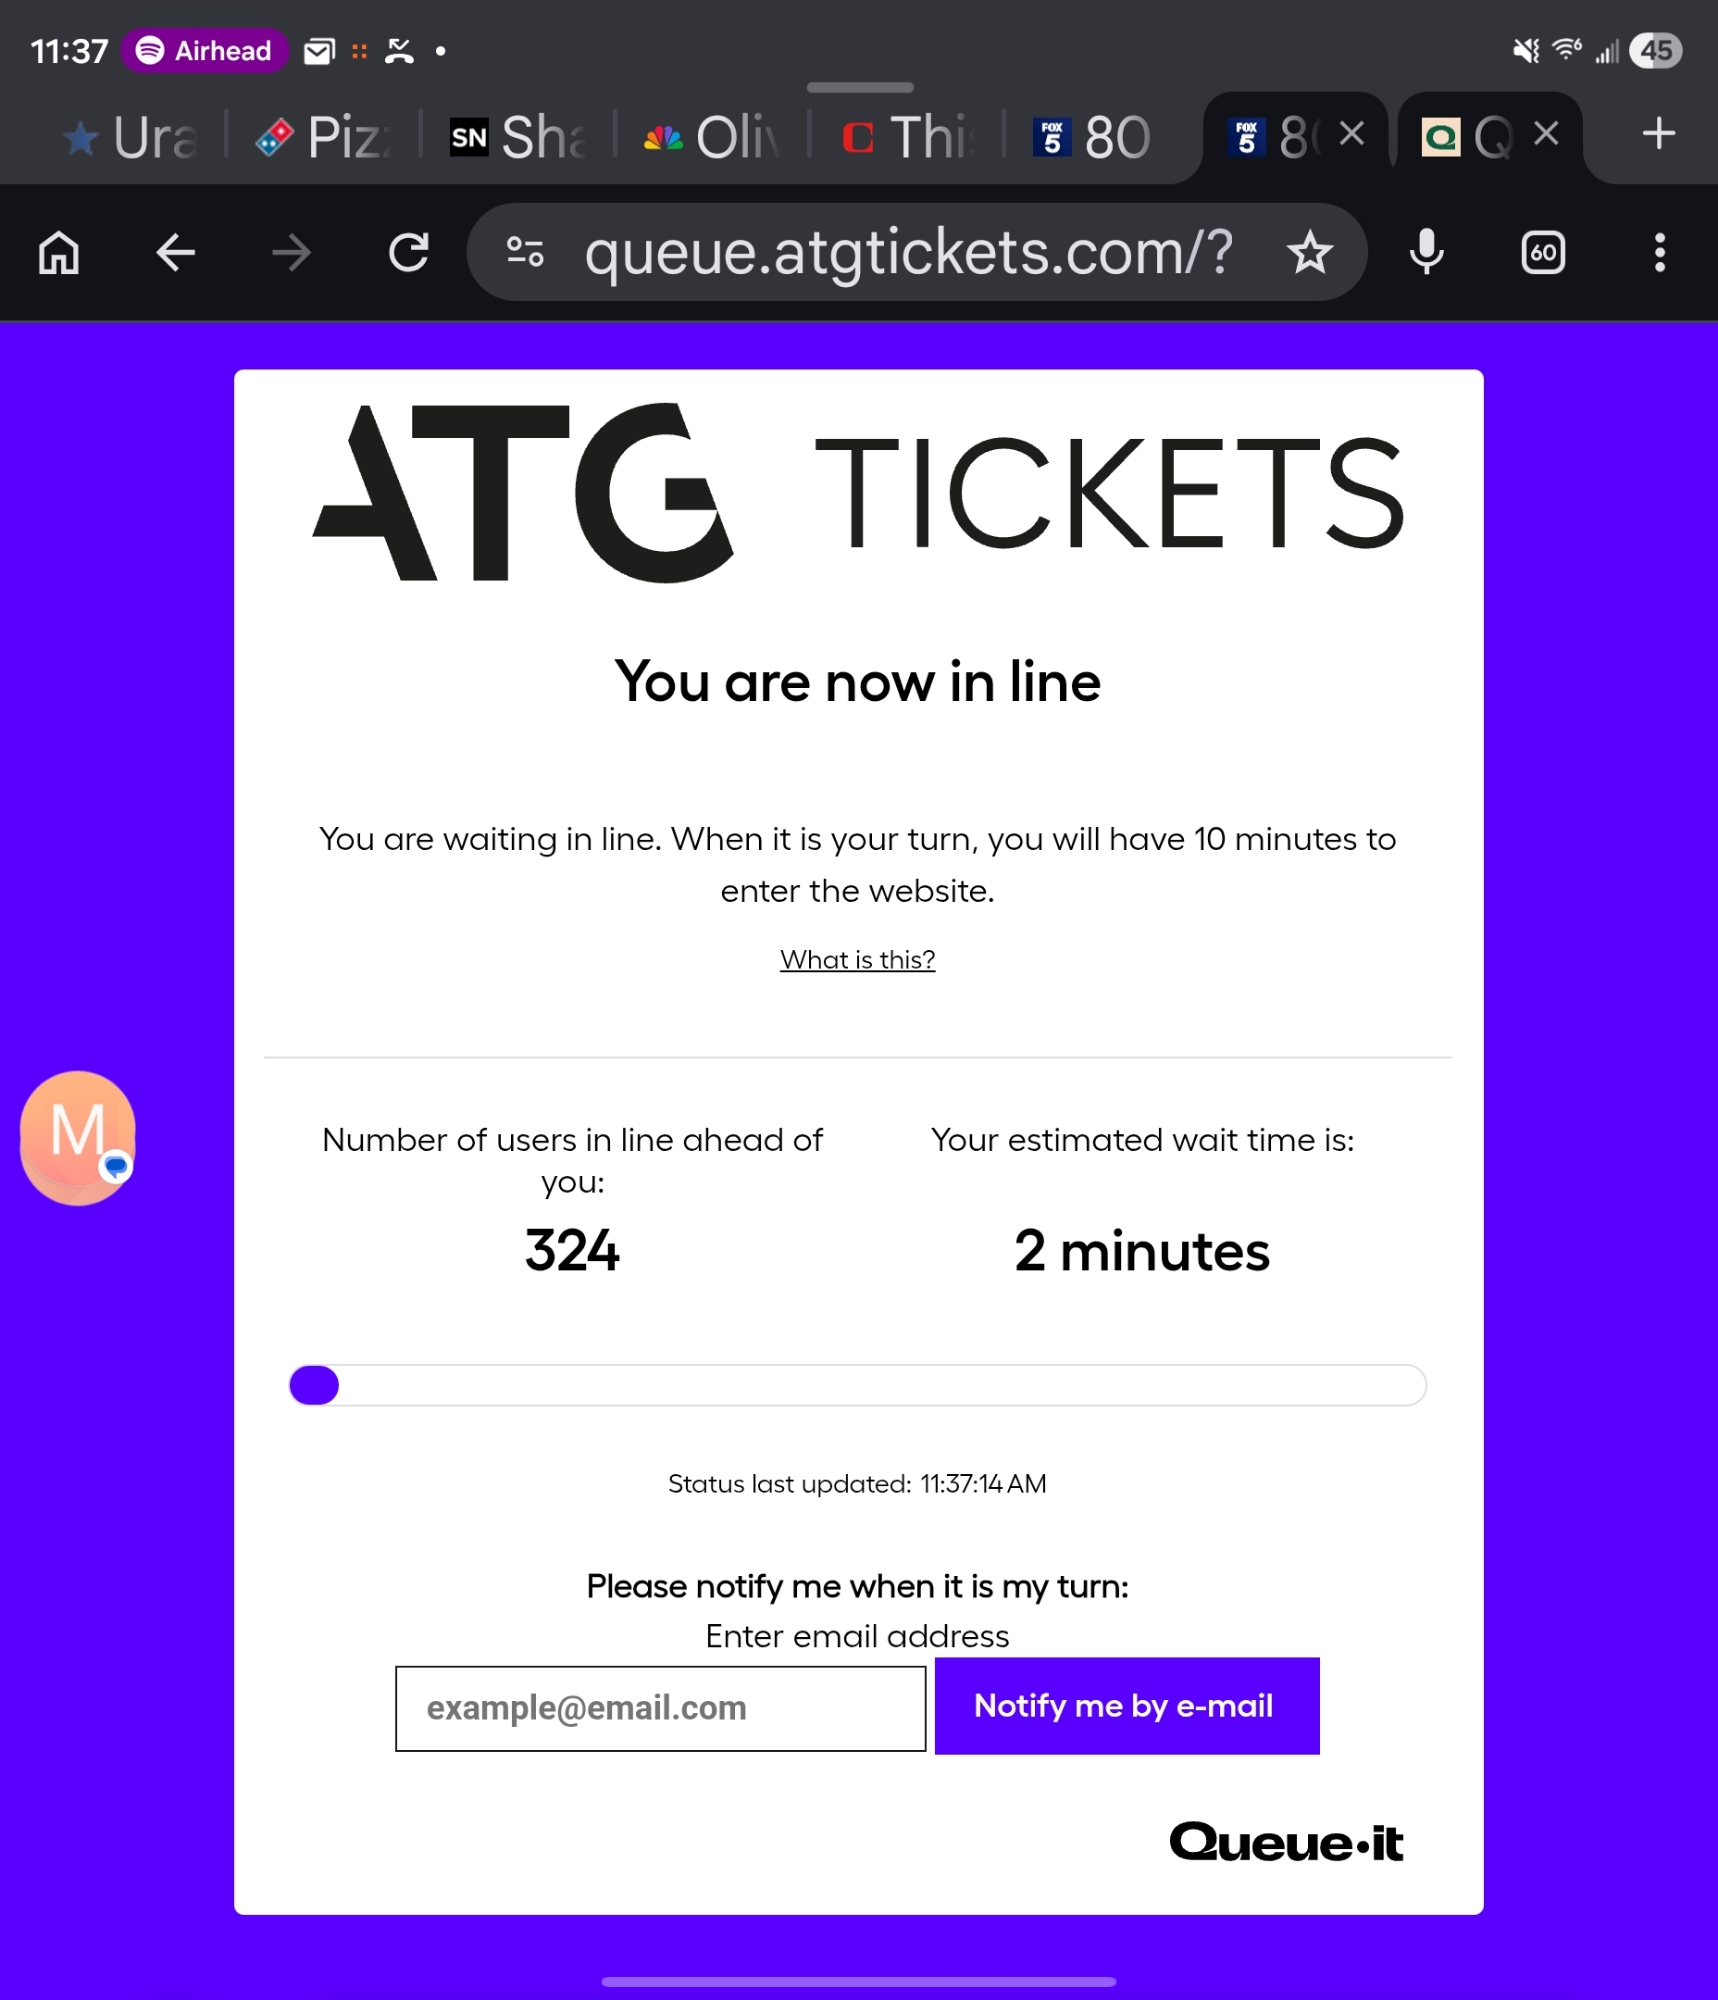Open a new tab with the plus icon
This screenshot has width=1718, height=2000.
[1658, 134]
